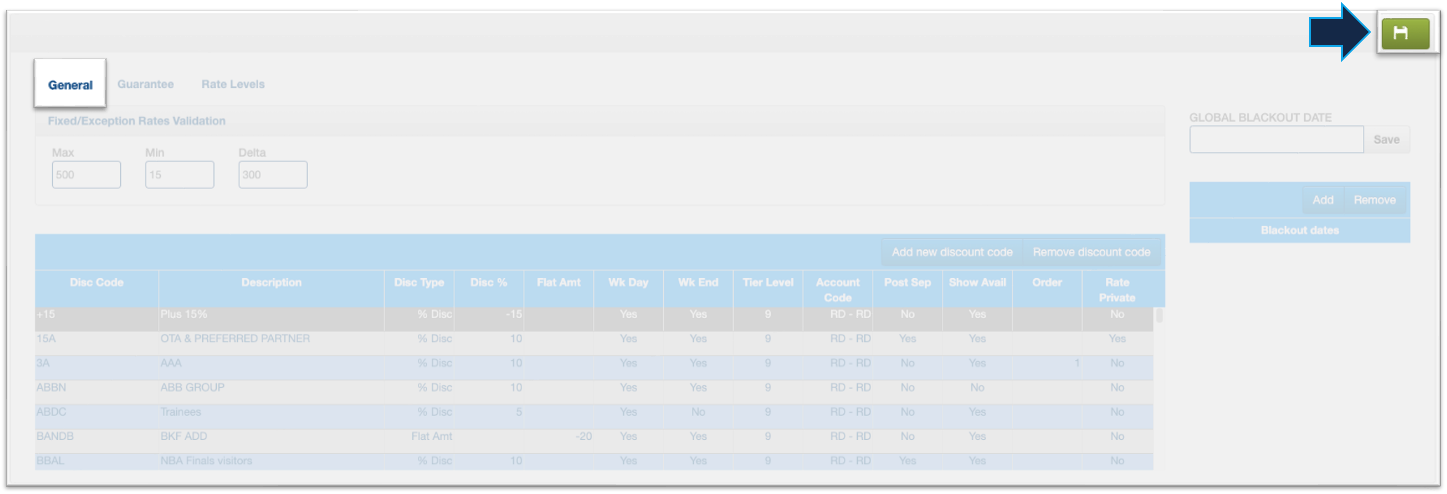This screenshot has width=1447, height=494.
Task: Click the green save disk icon
Action: point(1402,34)
